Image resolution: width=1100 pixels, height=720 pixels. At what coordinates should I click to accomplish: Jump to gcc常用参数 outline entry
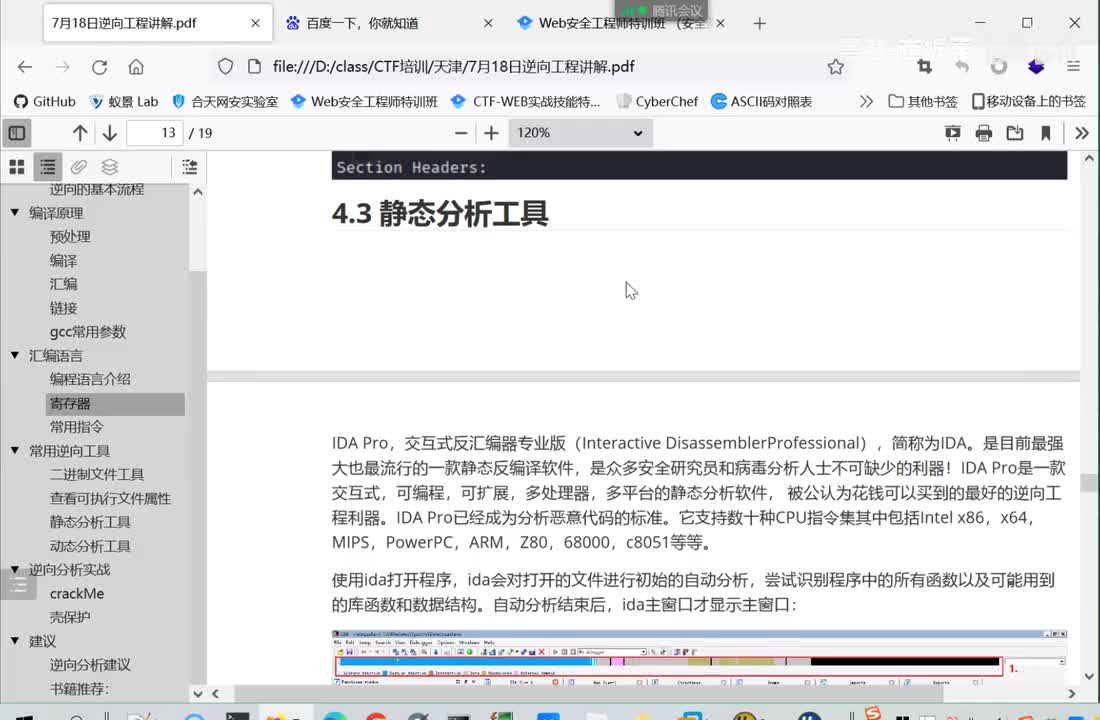[x=88, y=331]
